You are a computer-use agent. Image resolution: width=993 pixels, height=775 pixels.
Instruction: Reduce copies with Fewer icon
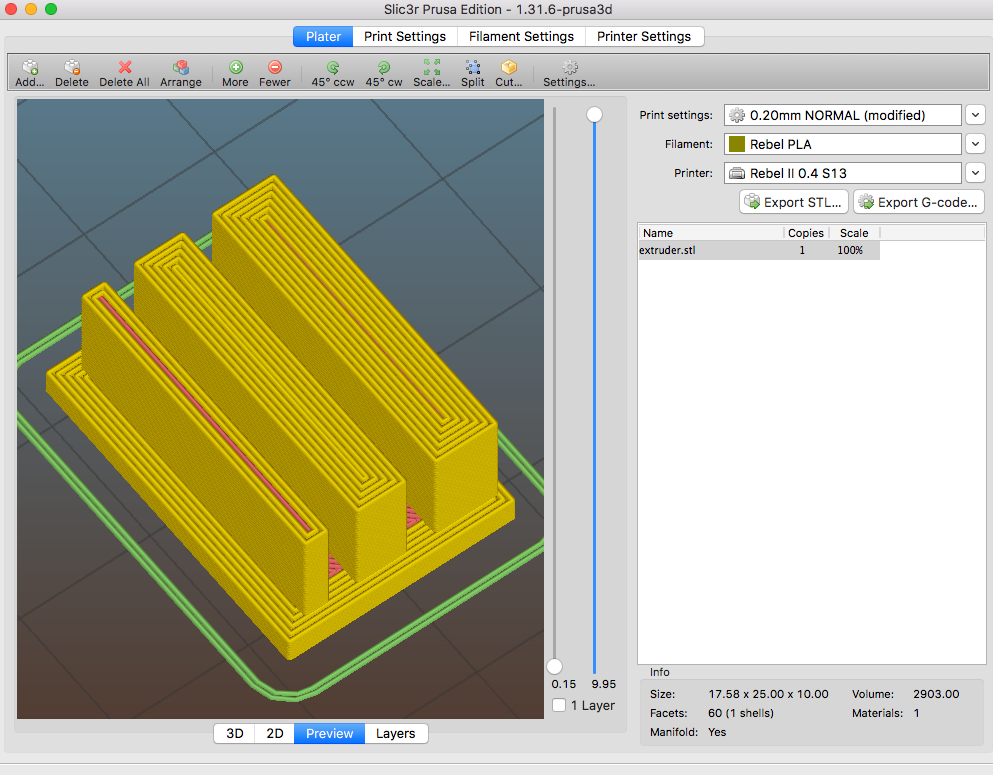[275, 73]
